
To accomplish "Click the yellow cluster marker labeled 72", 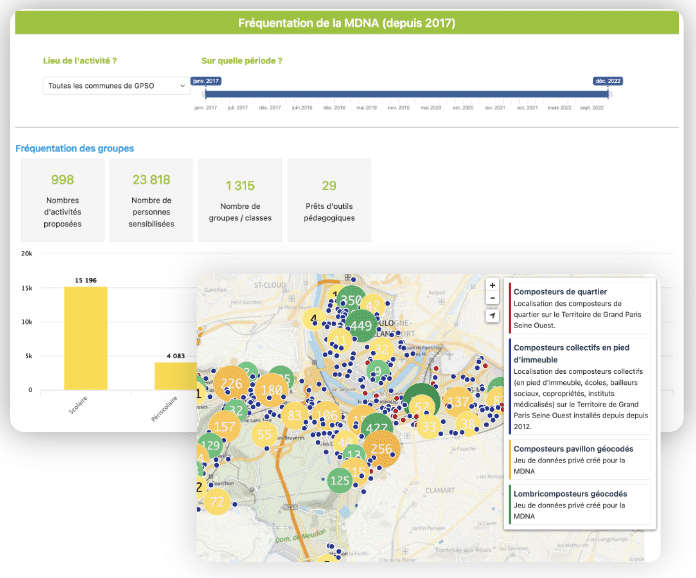I will (x=217, y=500).
